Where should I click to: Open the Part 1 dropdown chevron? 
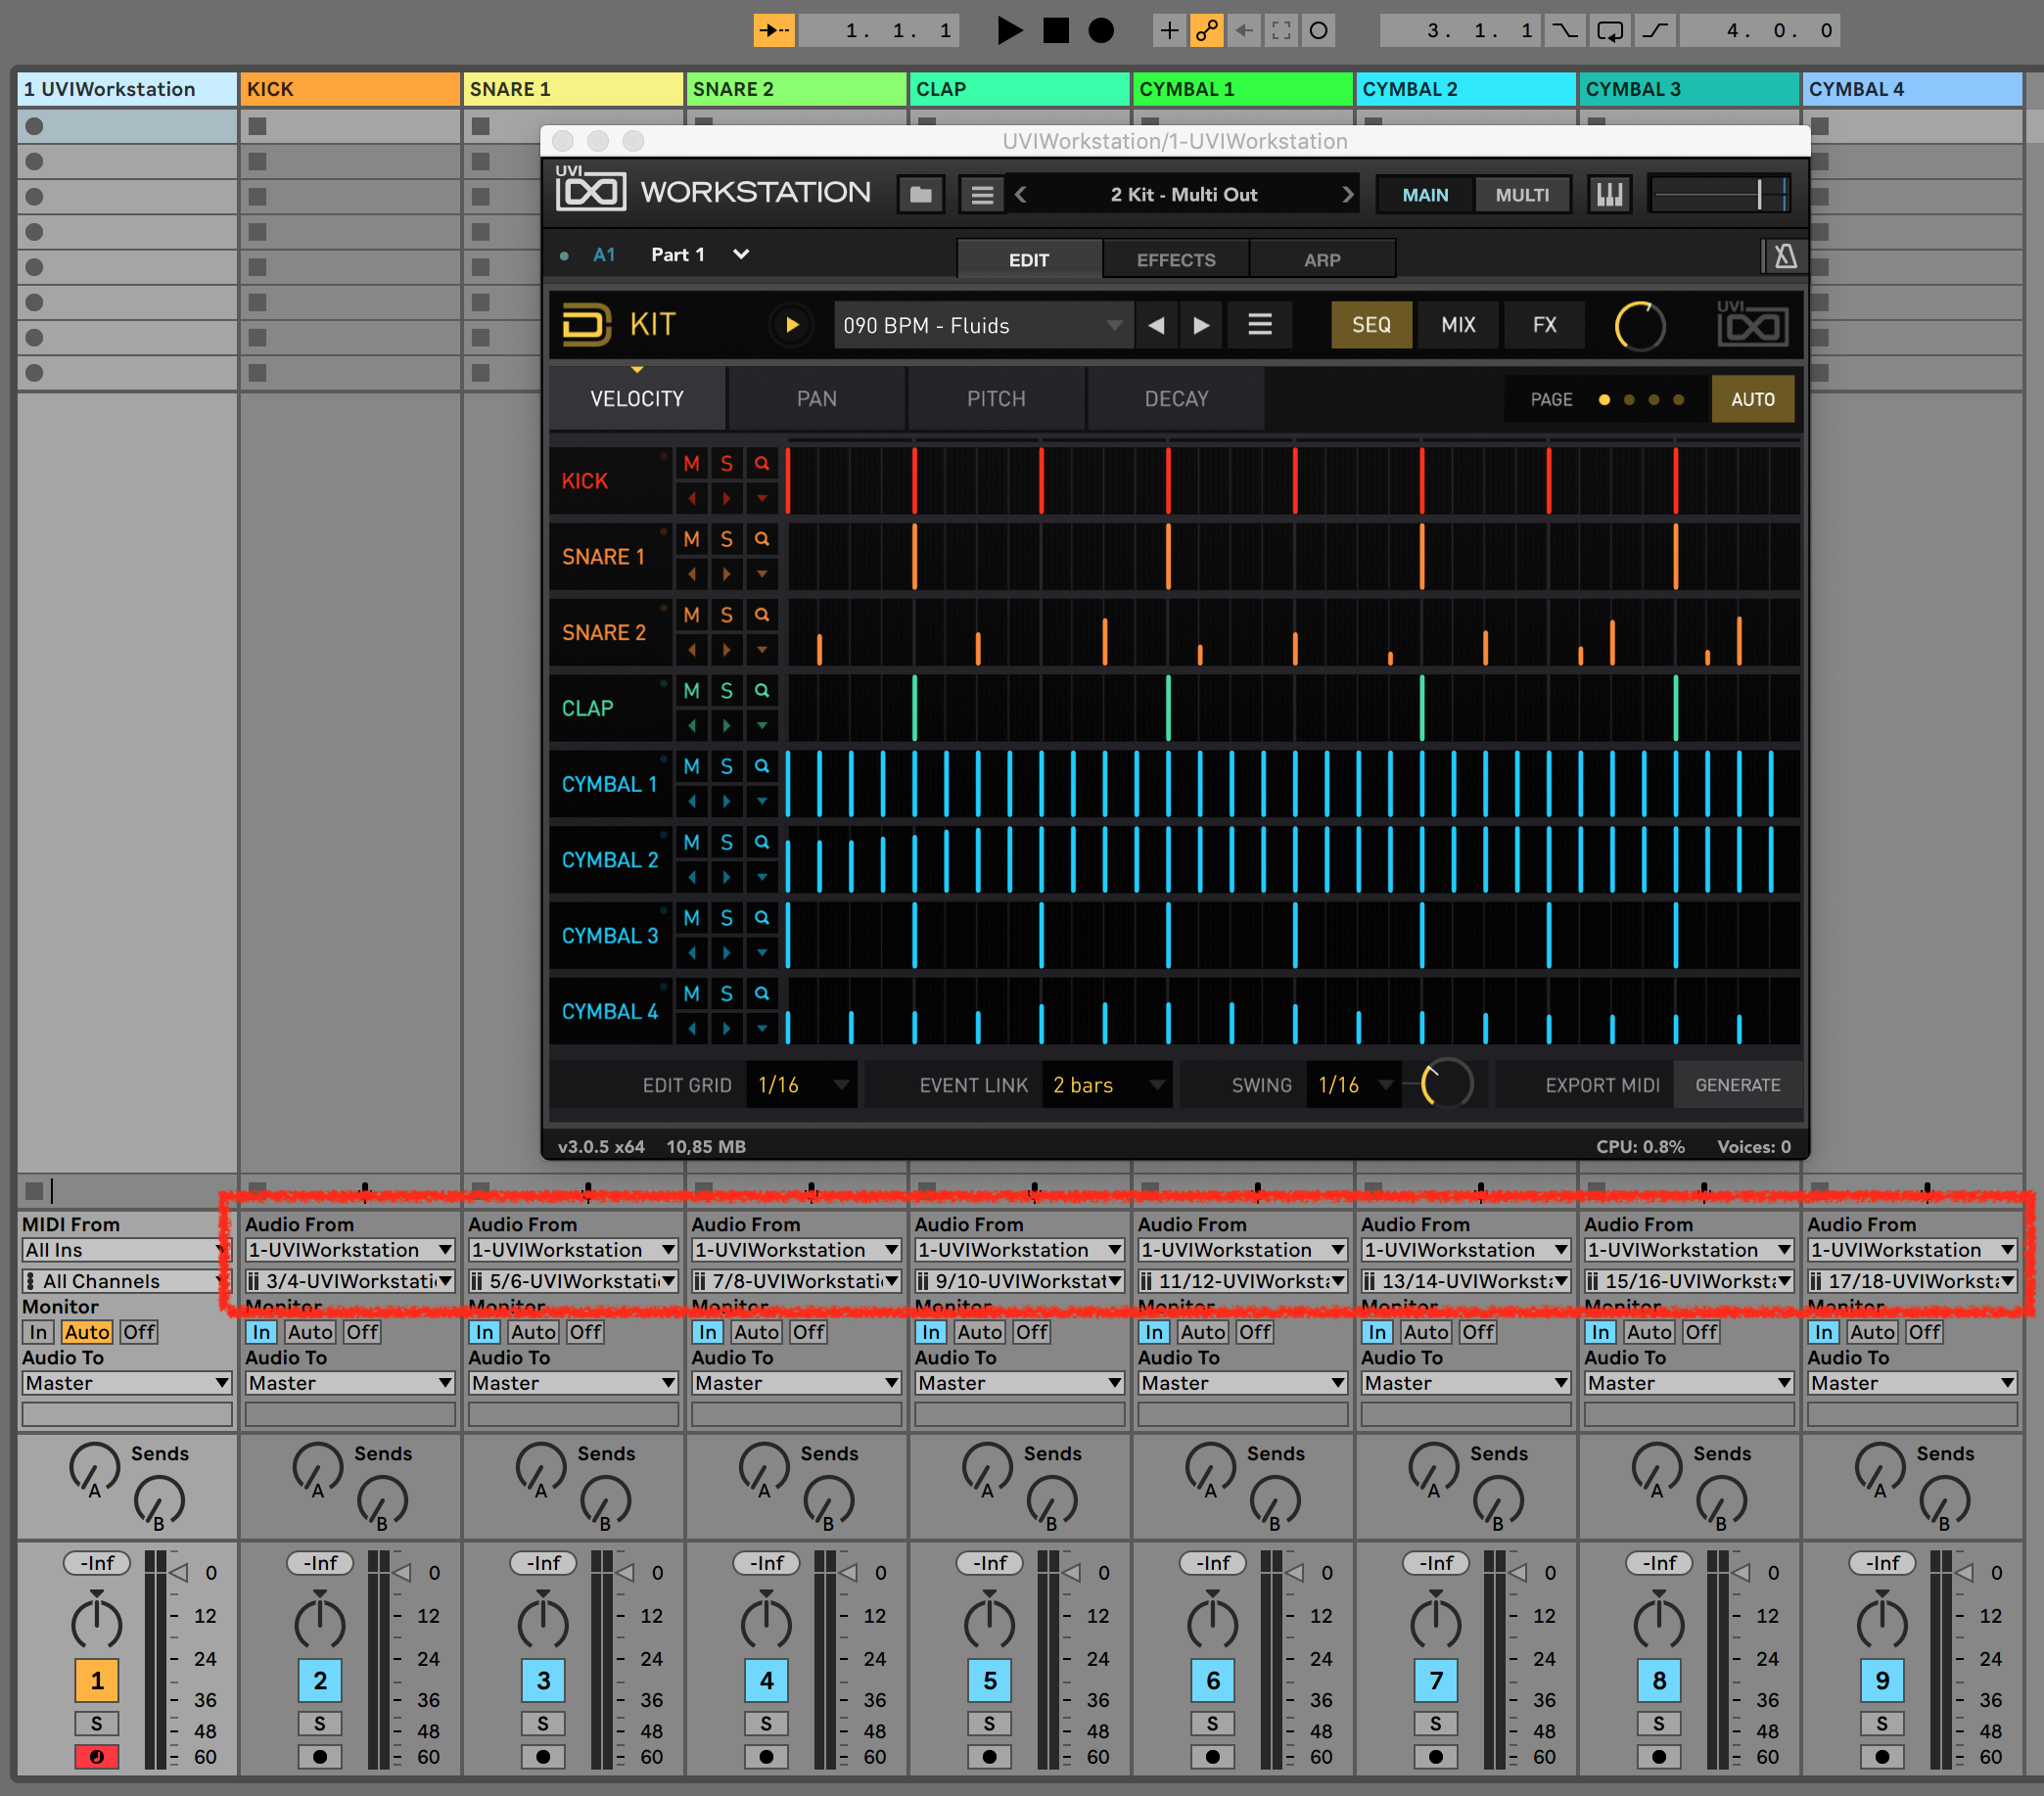(x=741, y=254)
